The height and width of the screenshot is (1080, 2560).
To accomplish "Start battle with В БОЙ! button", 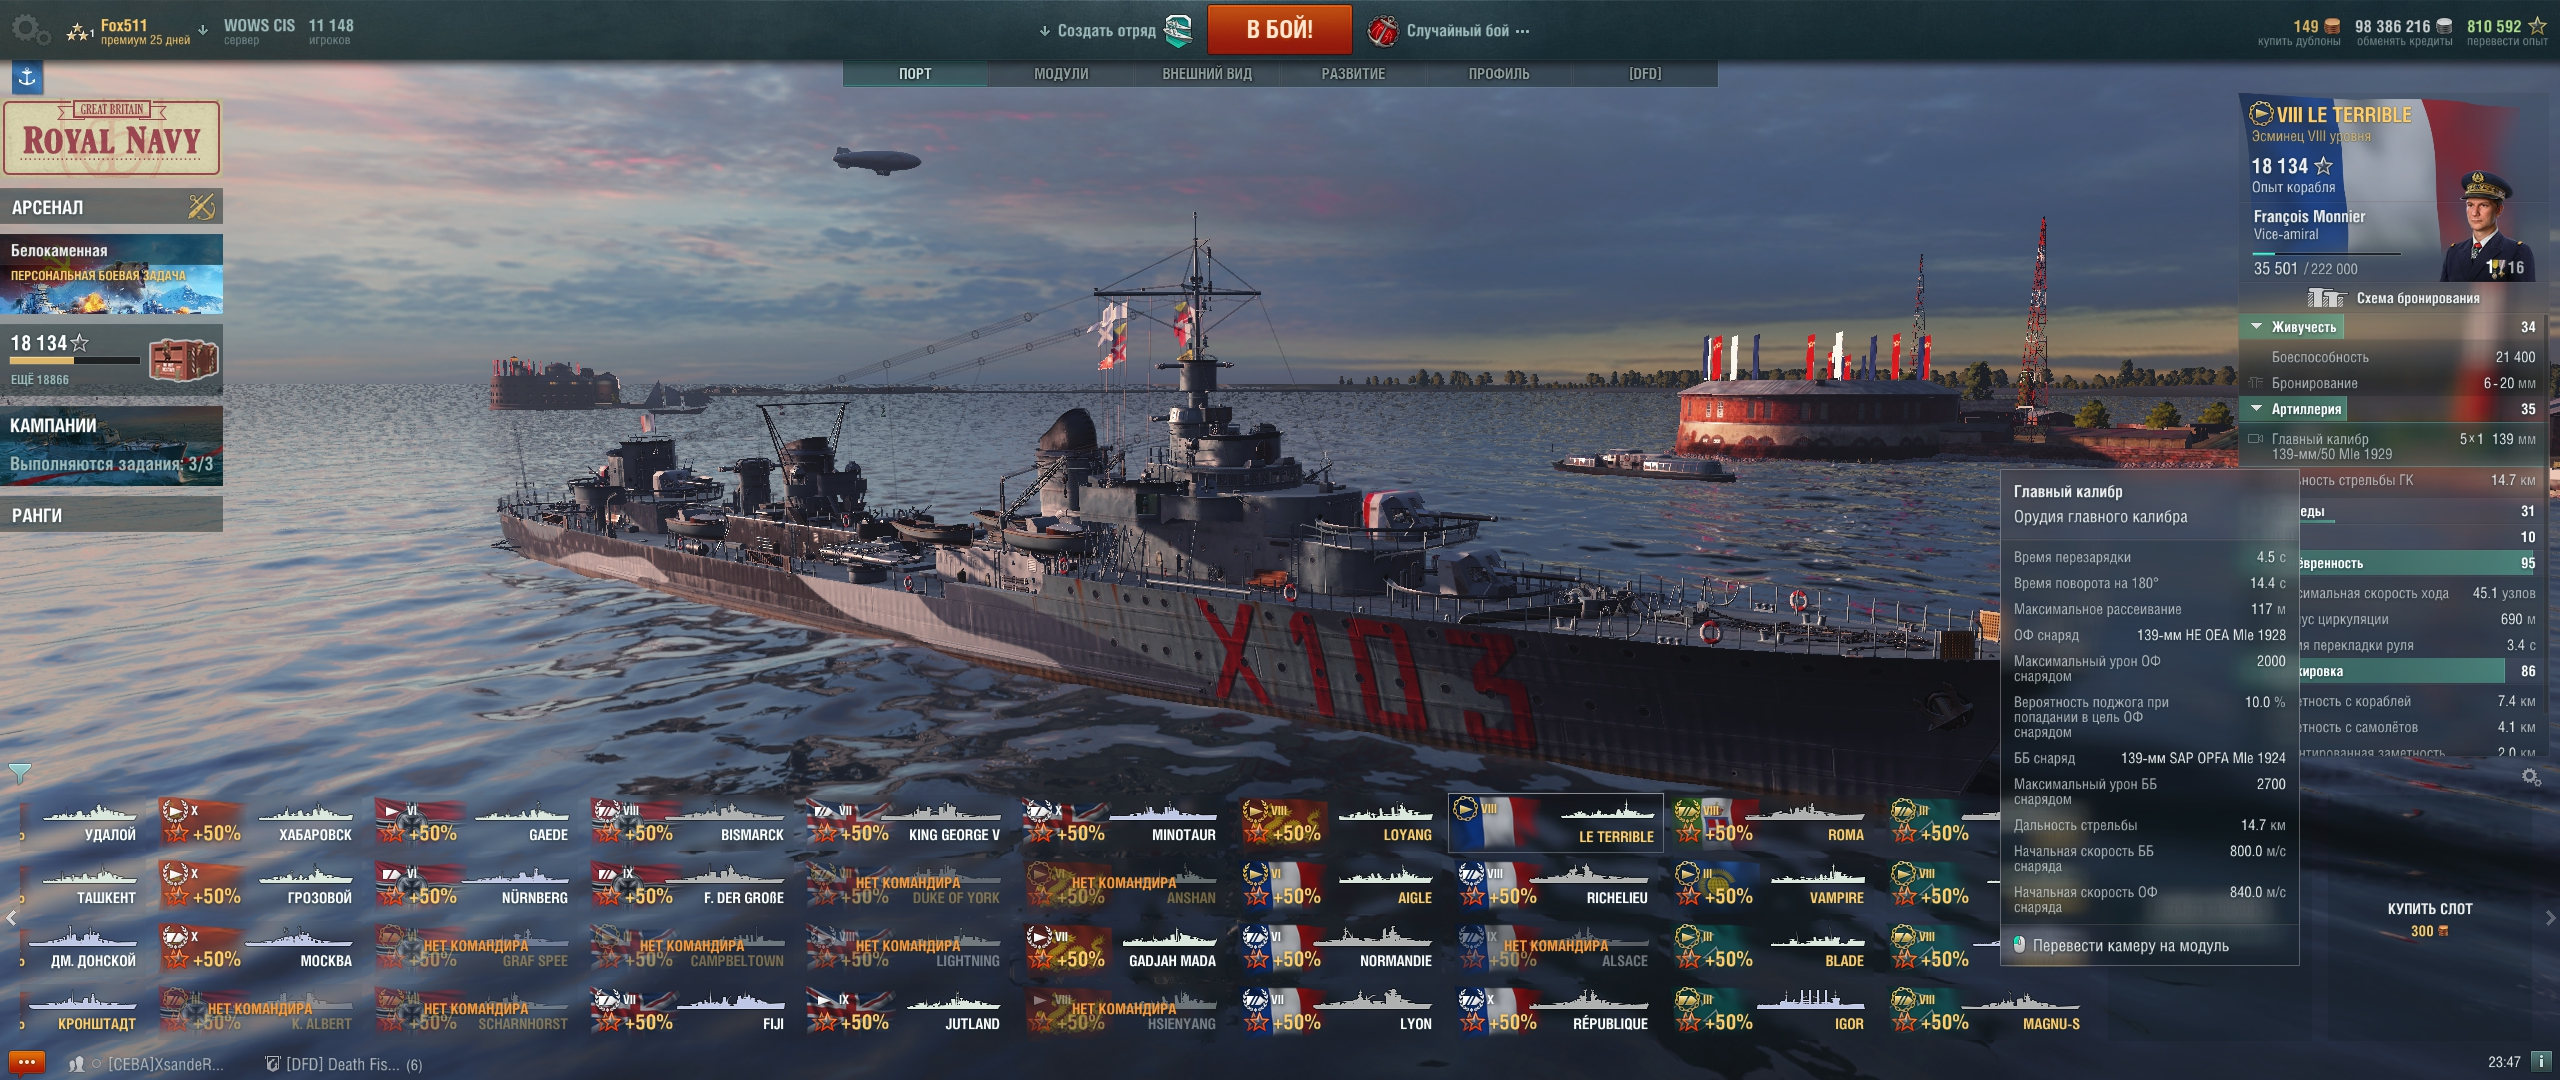I will pos(1279,30).
